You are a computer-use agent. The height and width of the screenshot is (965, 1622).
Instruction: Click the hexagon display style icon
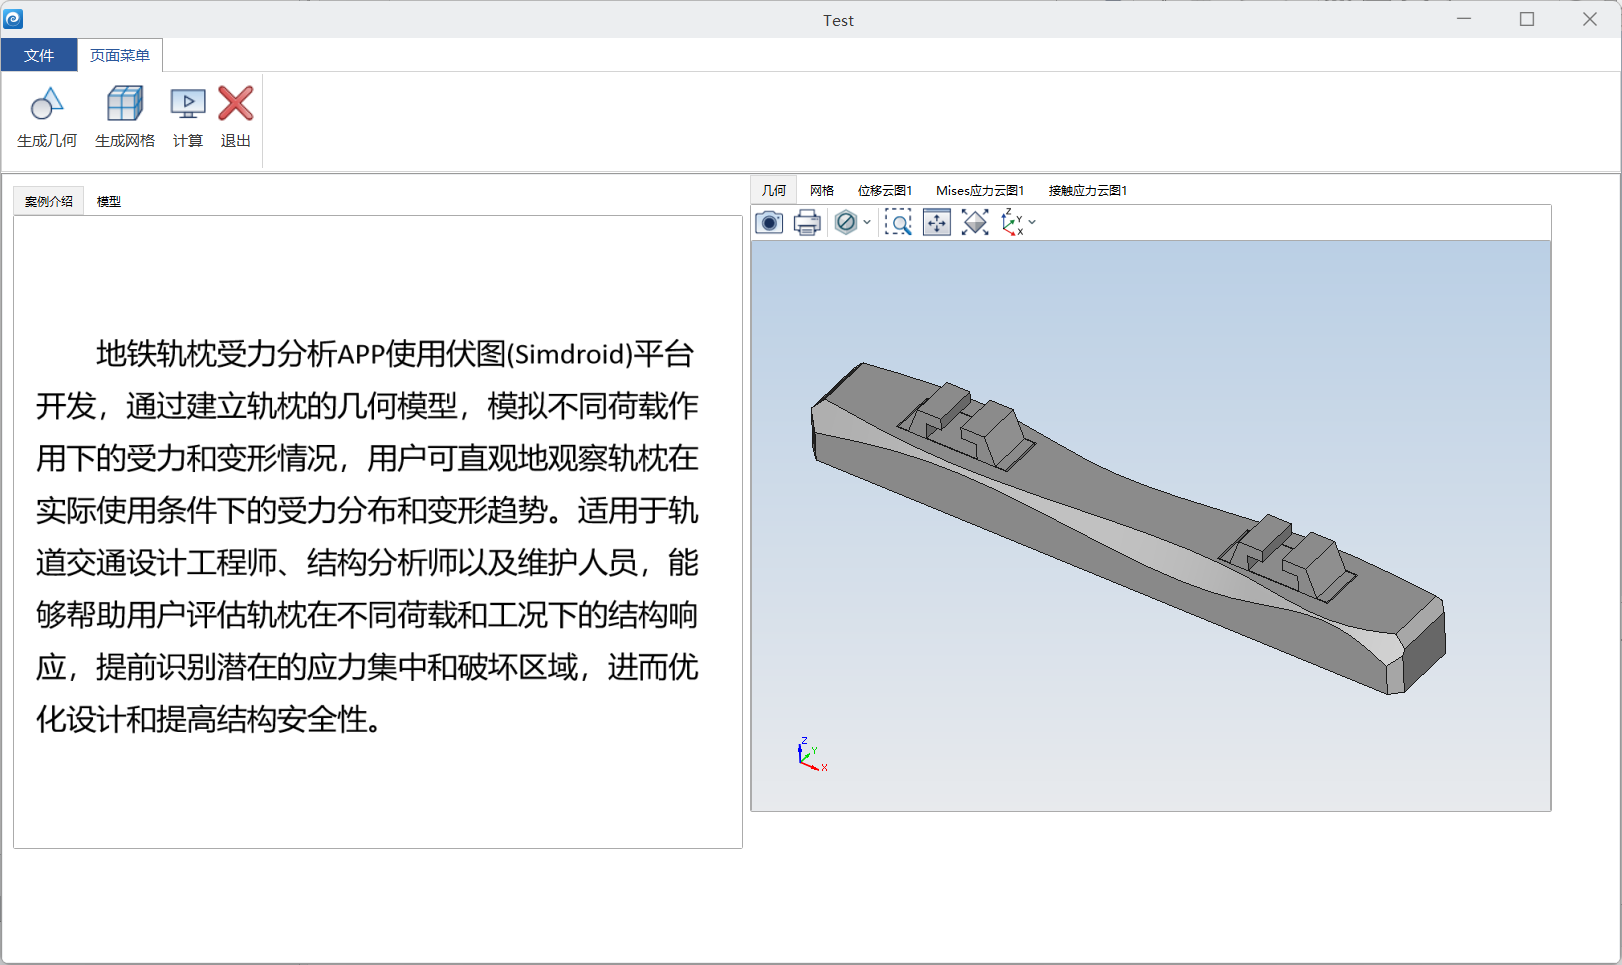pyautogui.click(x=846, y=222)
